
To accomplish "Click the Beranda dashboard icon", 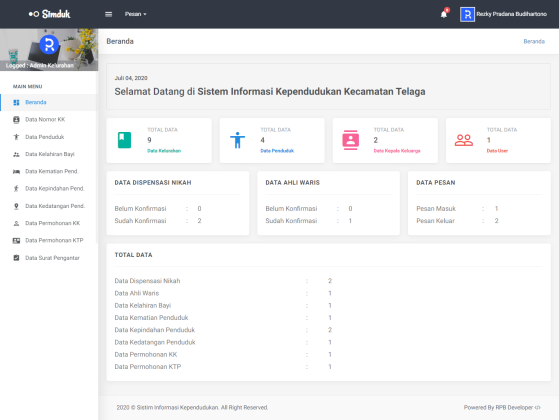I will pyautogui.click(x=16, y=102).
